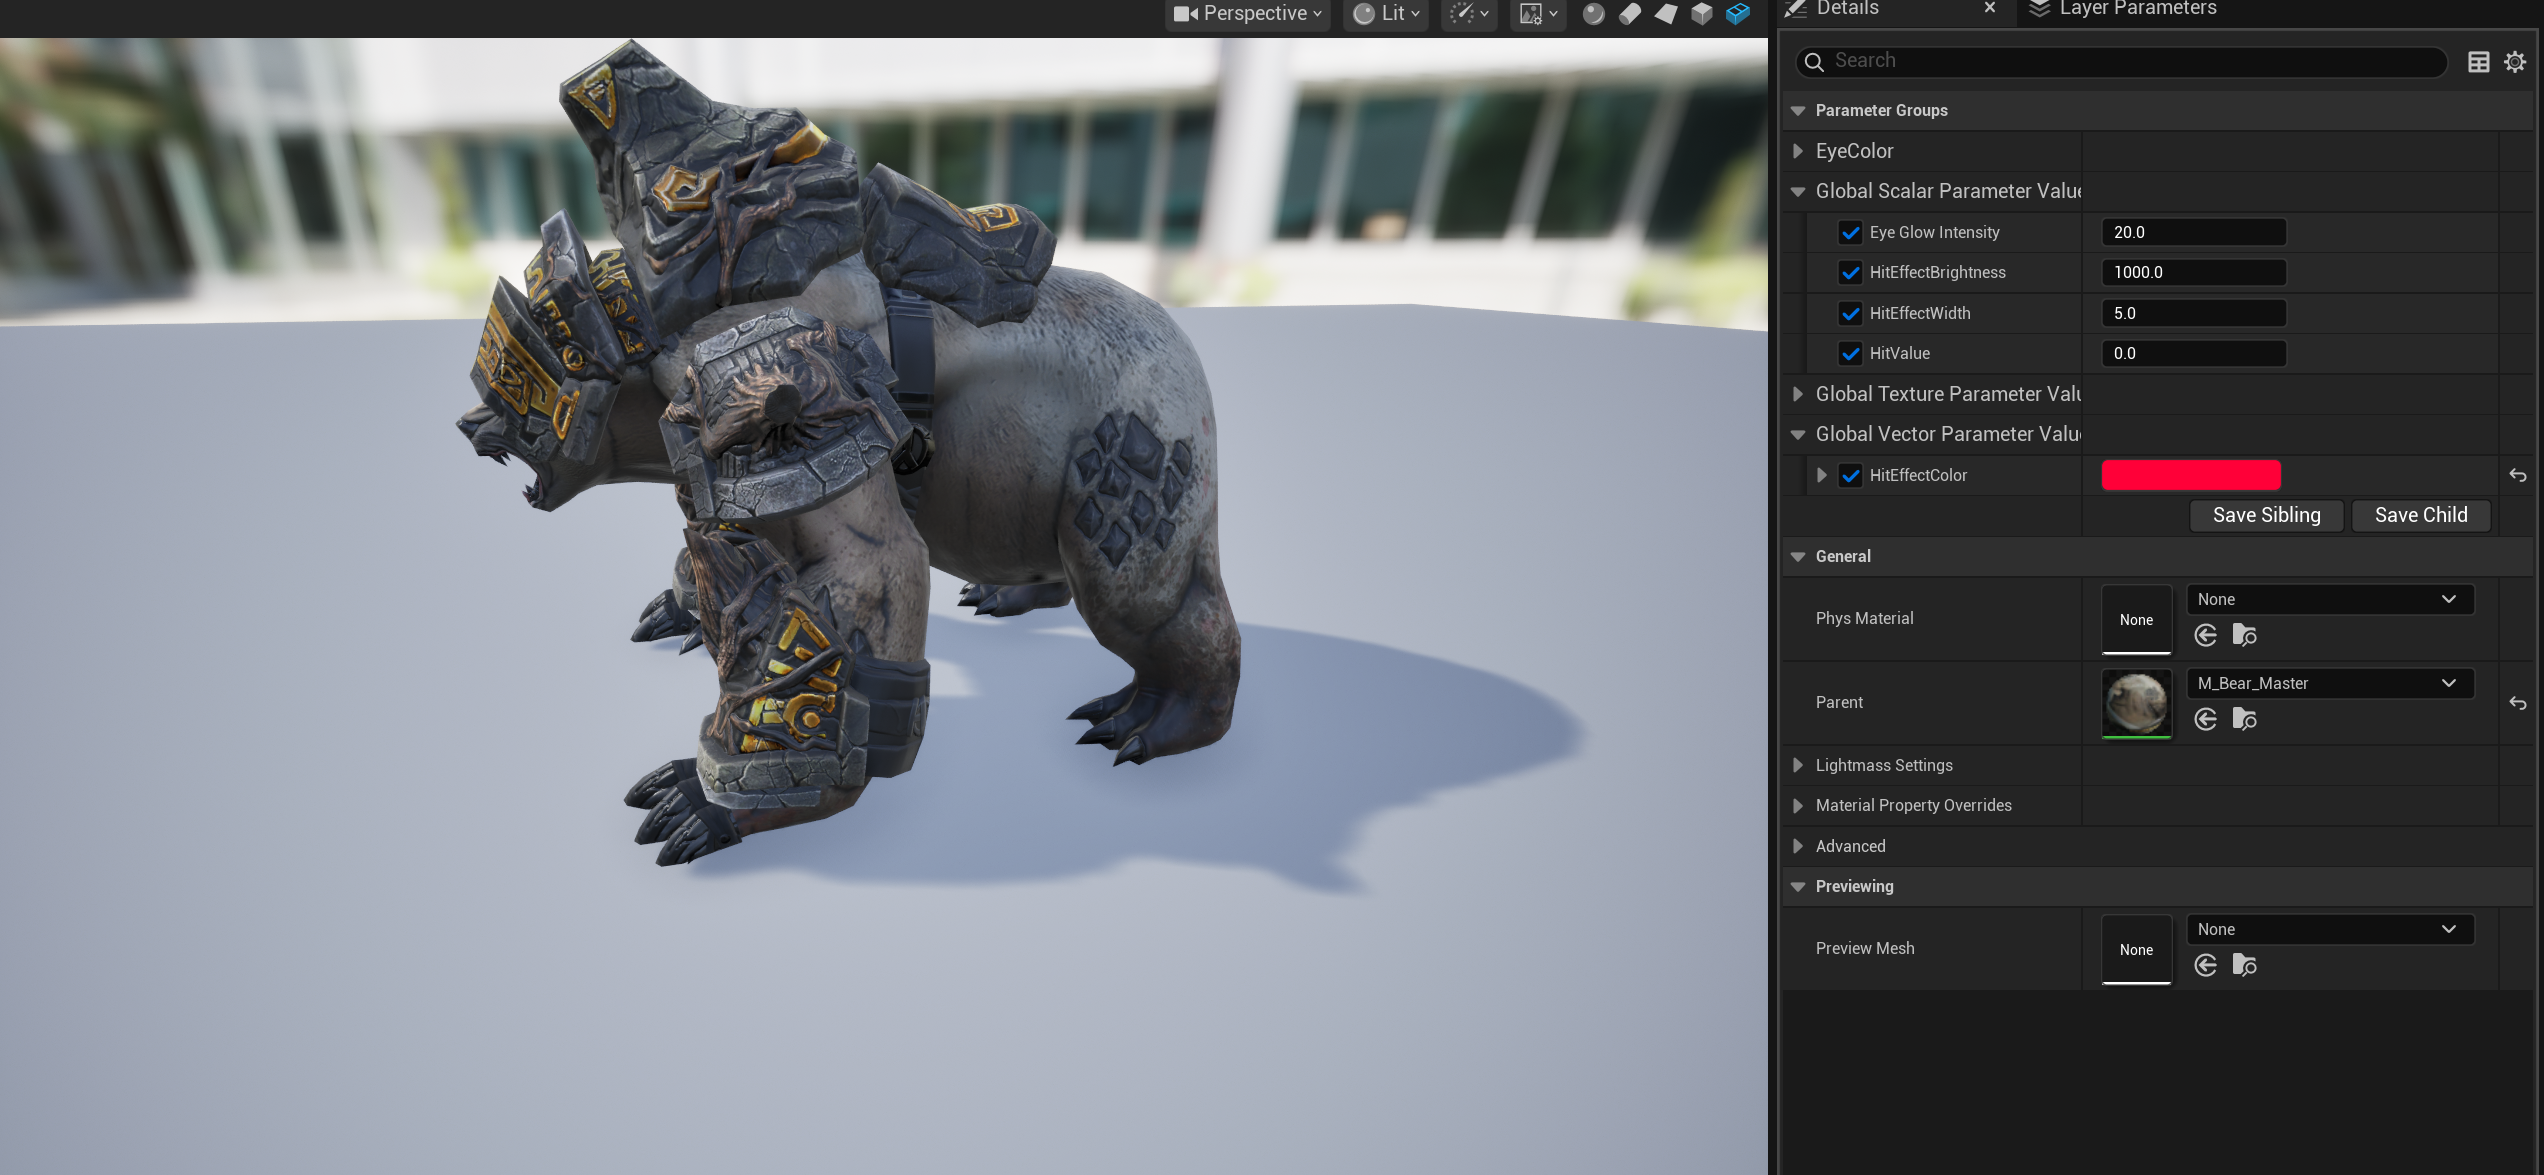Select the sphere preview shape icon

[1593, 14]
